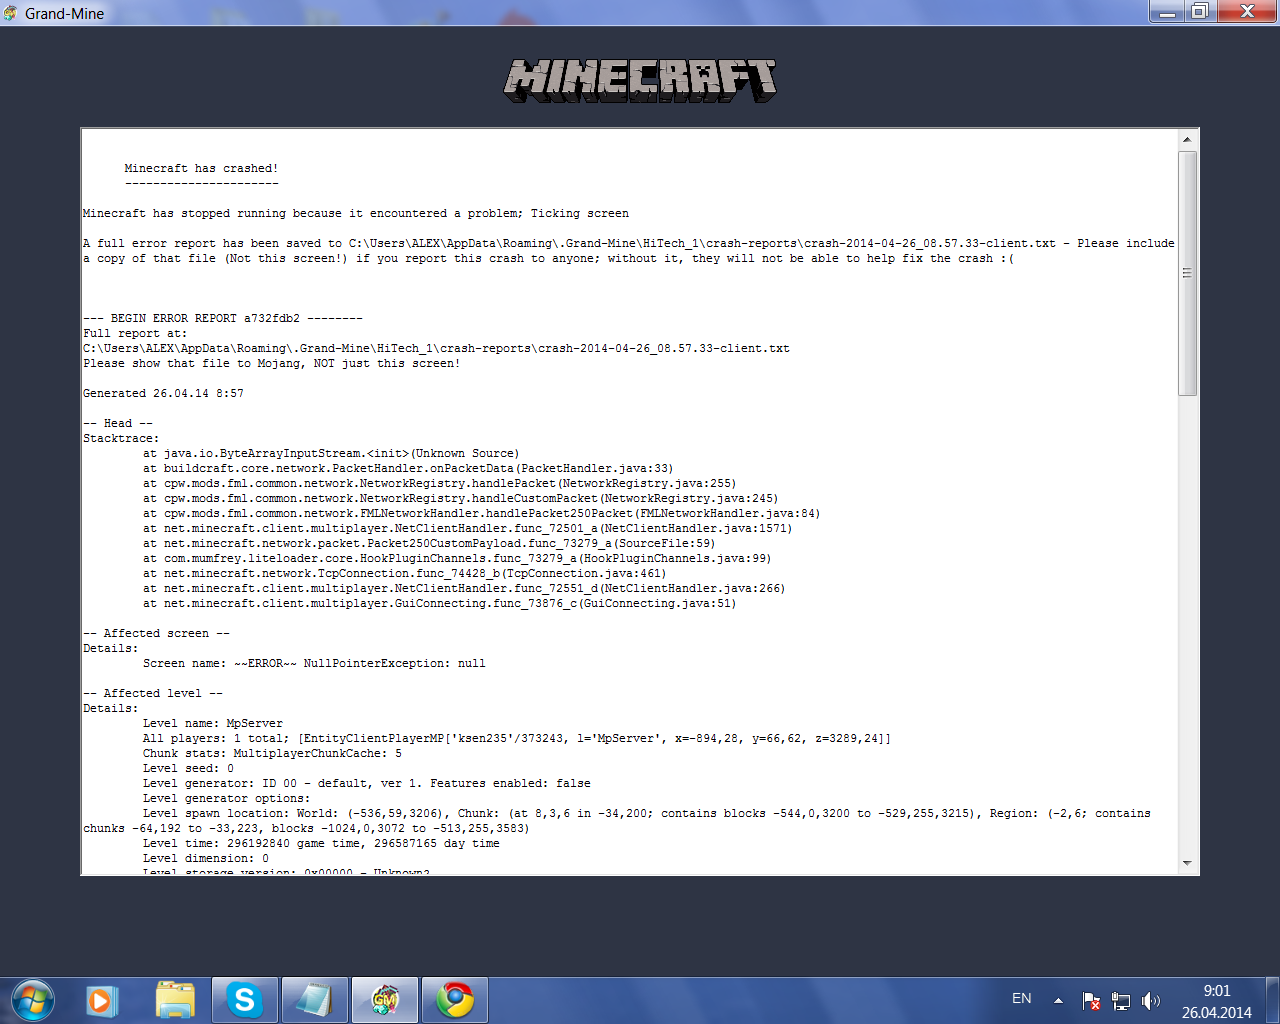This screenshot has width=1280, height=1024.
Task: Close the Grand-Mine window
Action: [x=1247, y=12]
